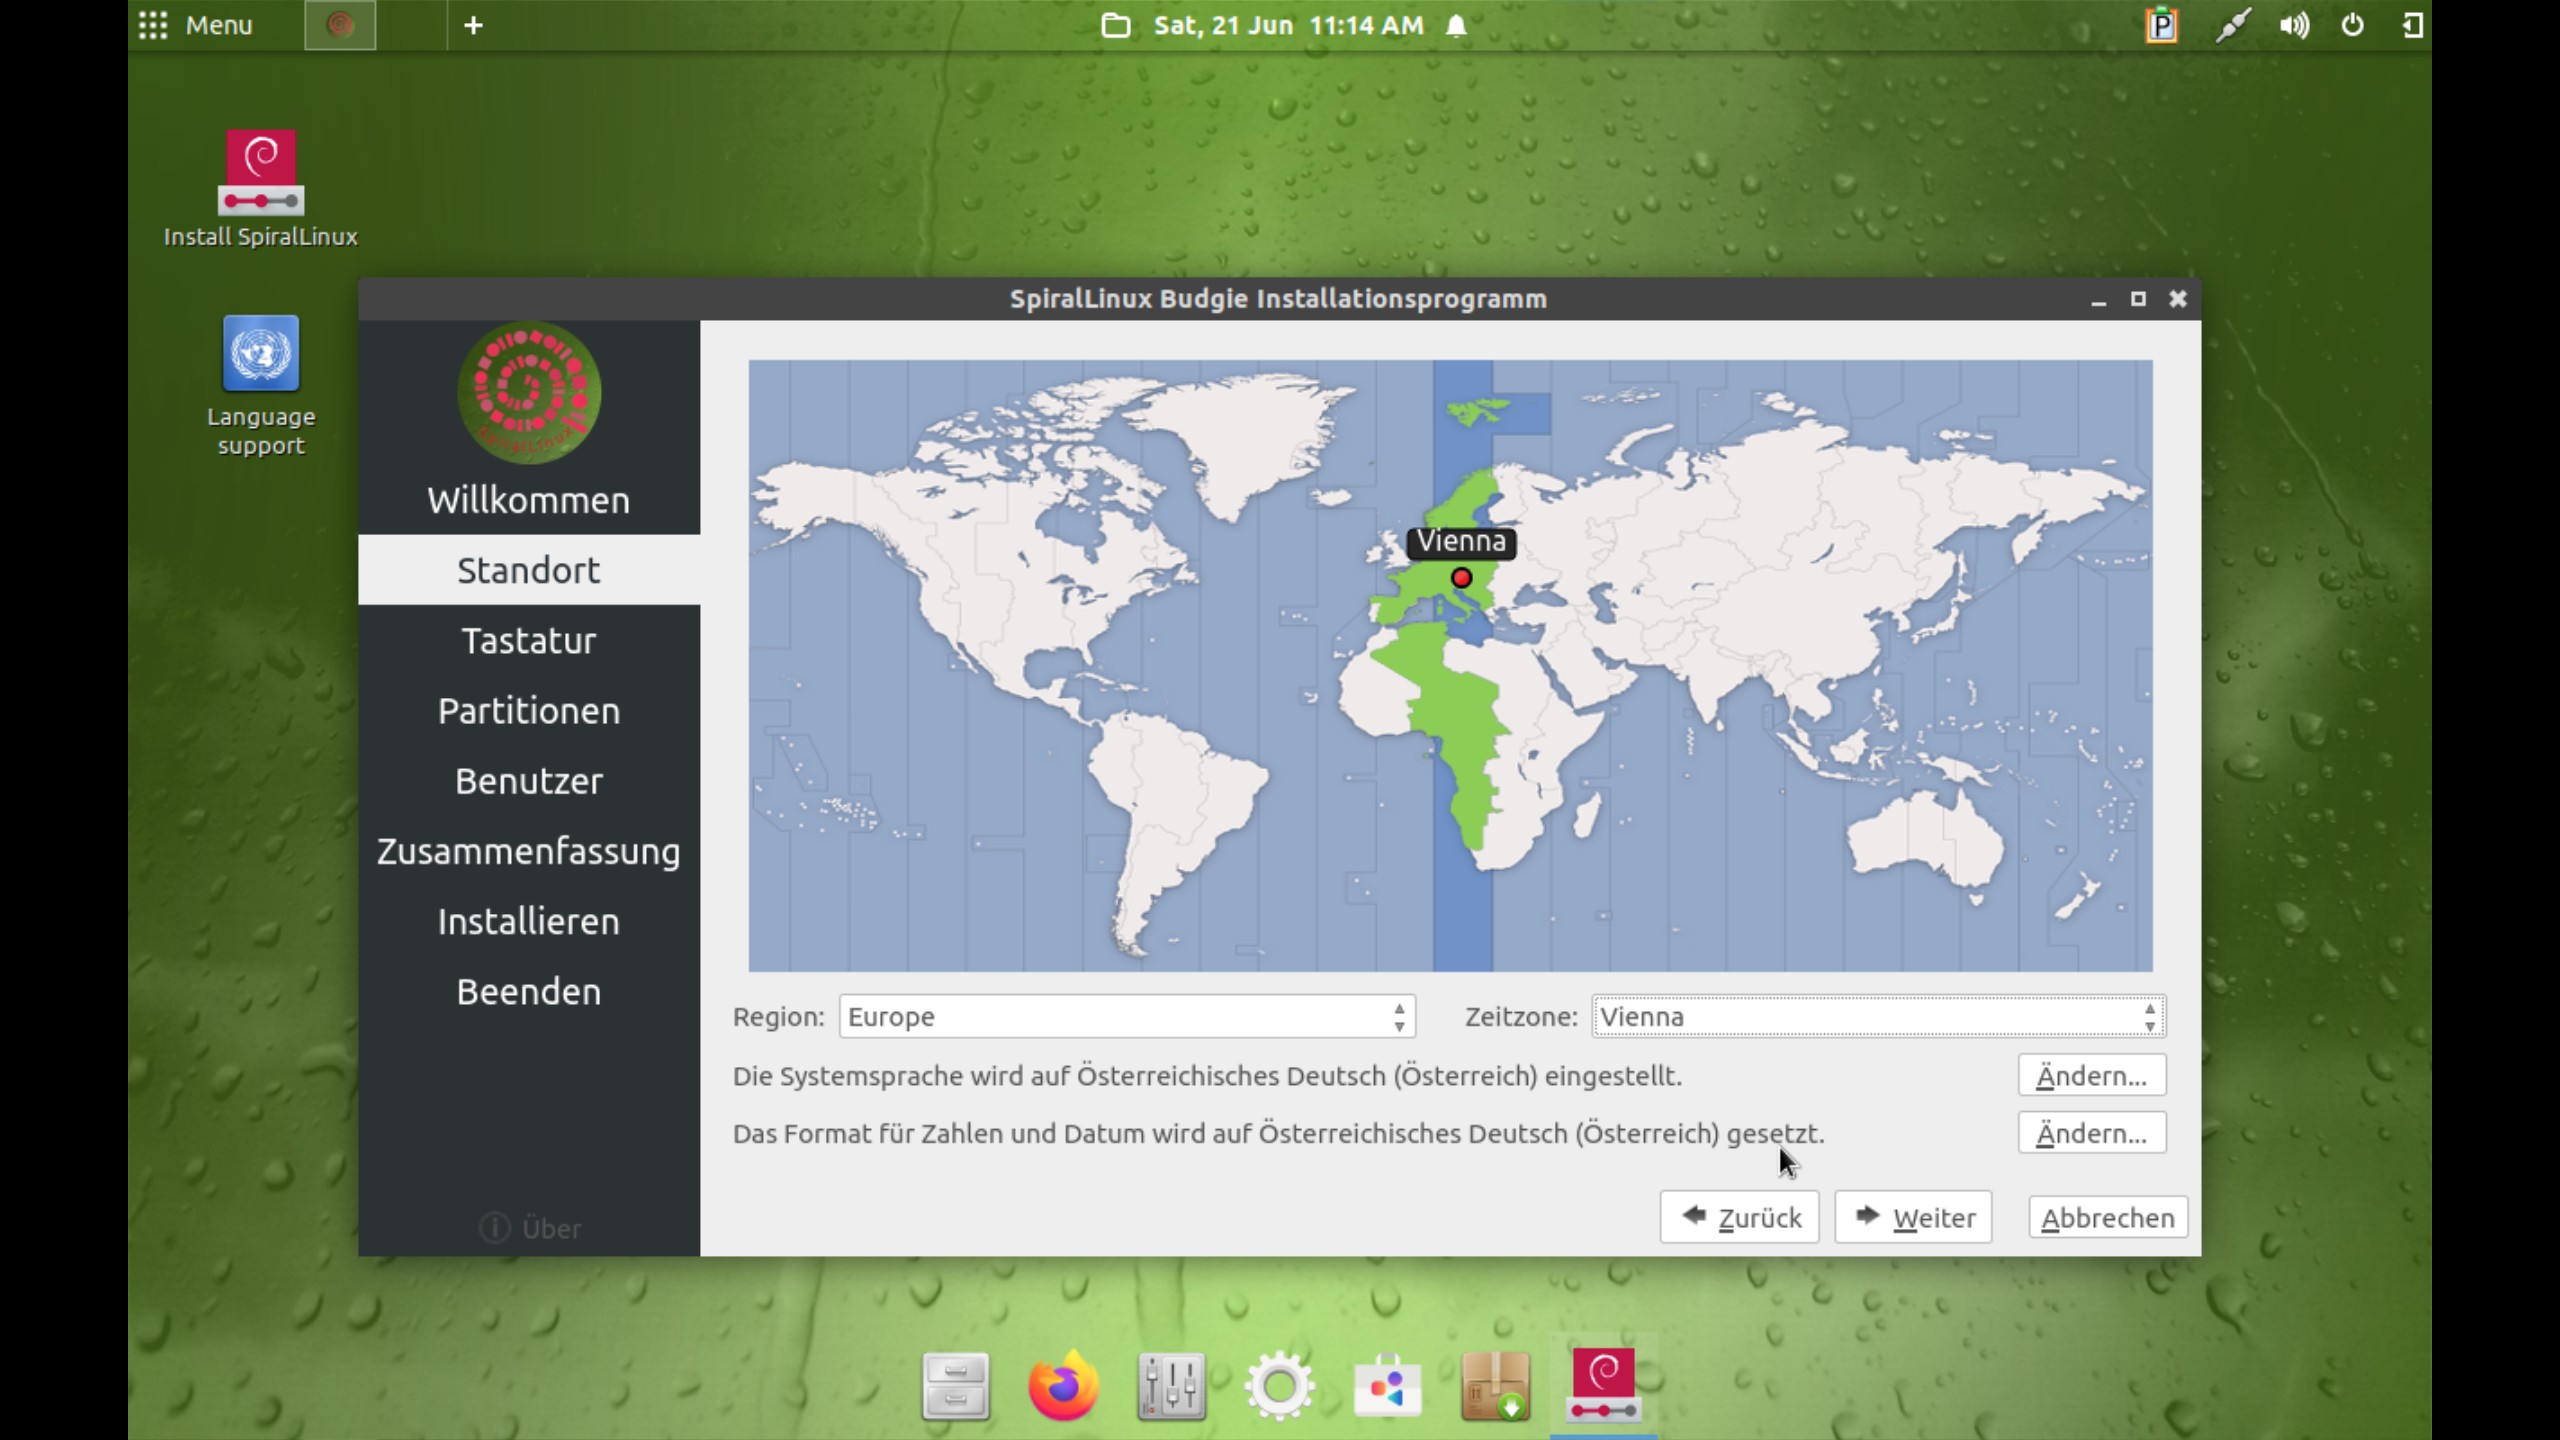Image resolution: width=2560 pixels, height=1440 pixels.
Task: Select the Benutzer step
Action: 529,781
